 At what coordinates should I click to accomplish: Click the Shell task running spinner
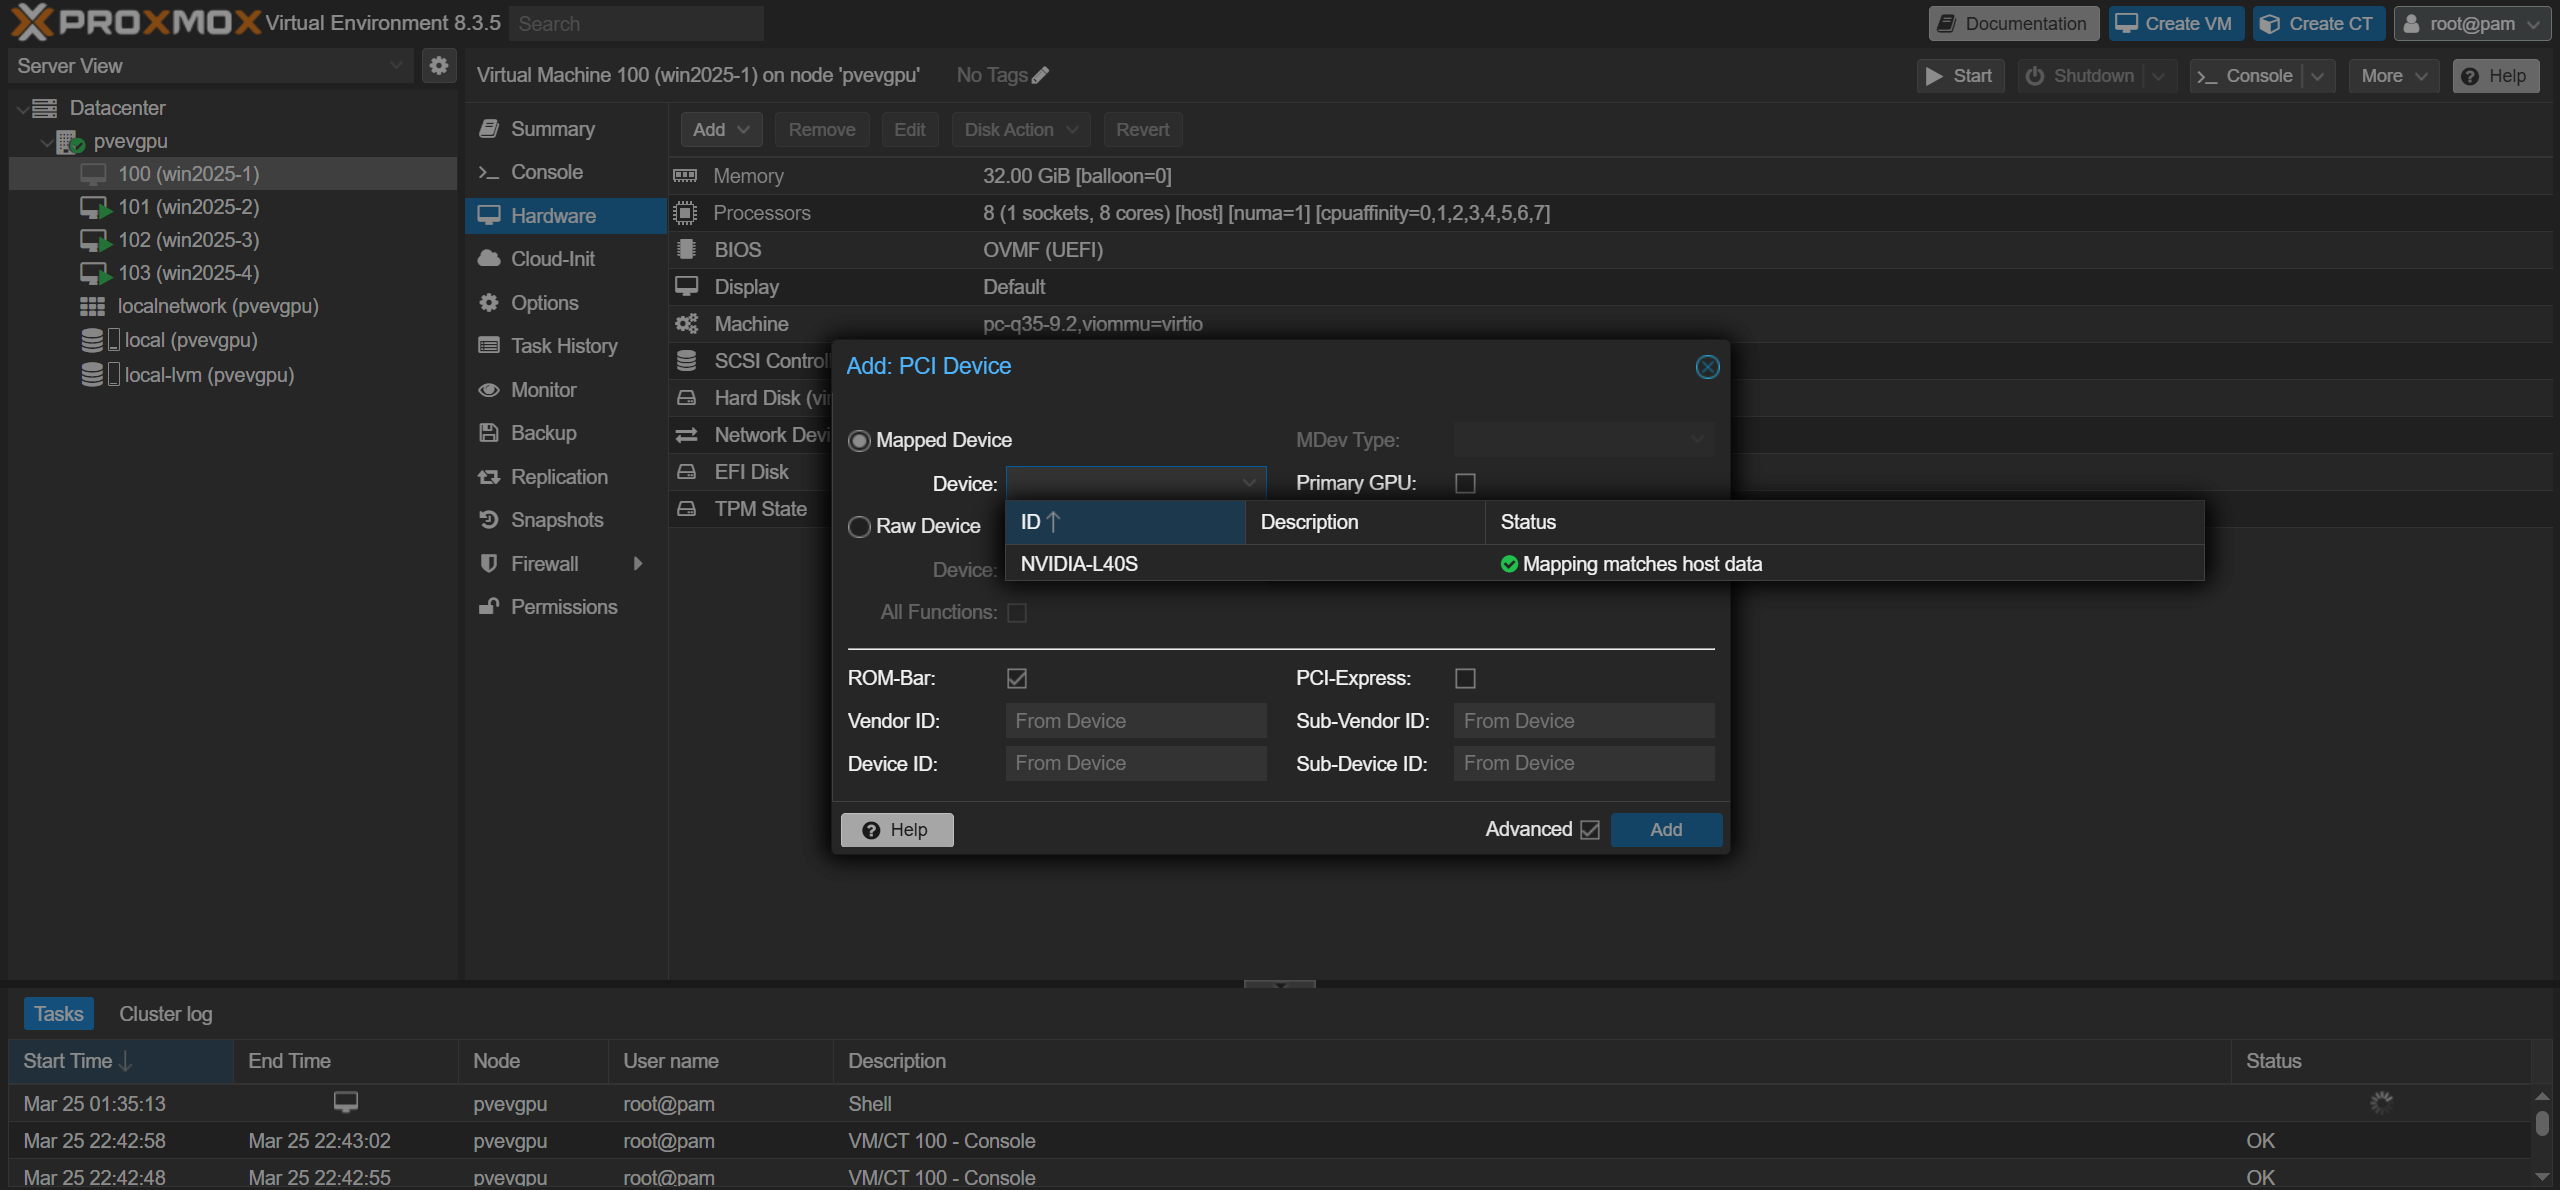click(2381, 1103)
